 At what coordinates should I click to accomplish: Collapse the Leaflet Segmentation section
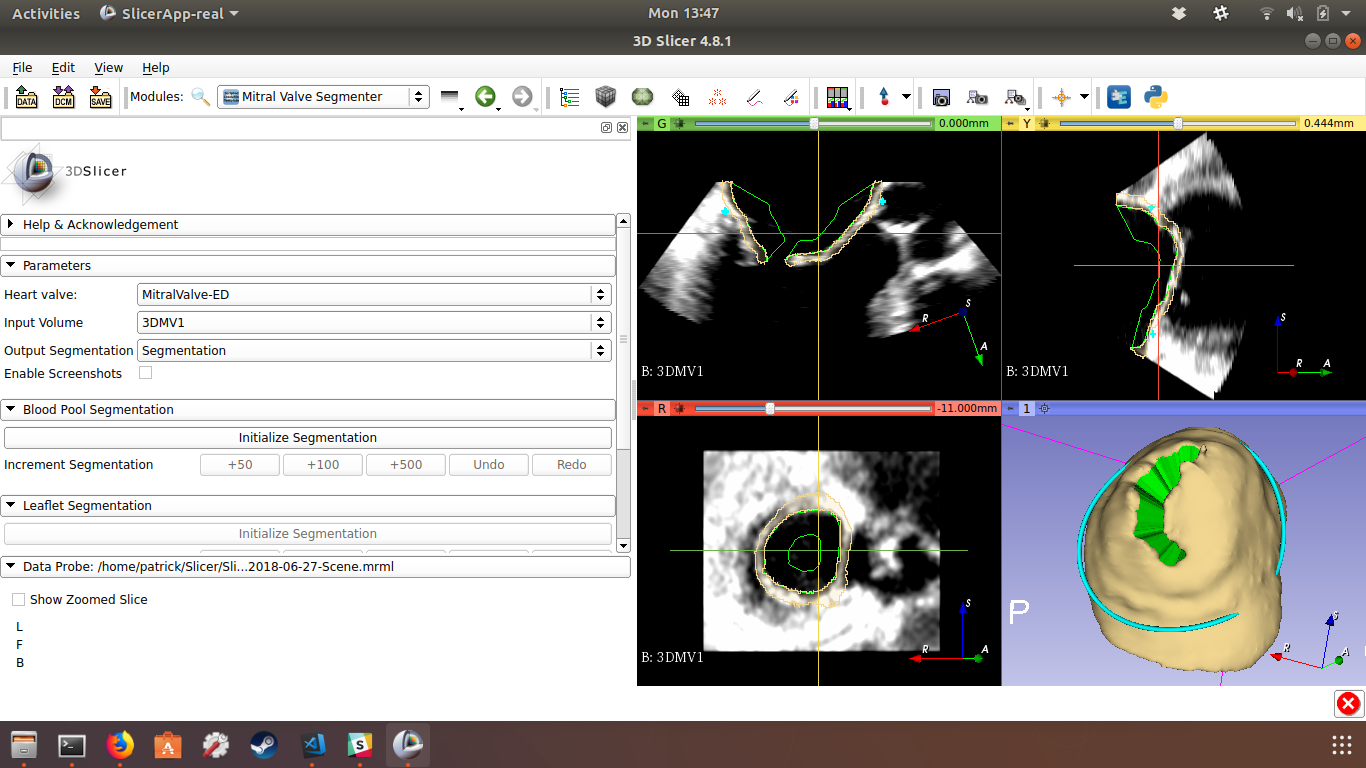(x=308, y=506)
